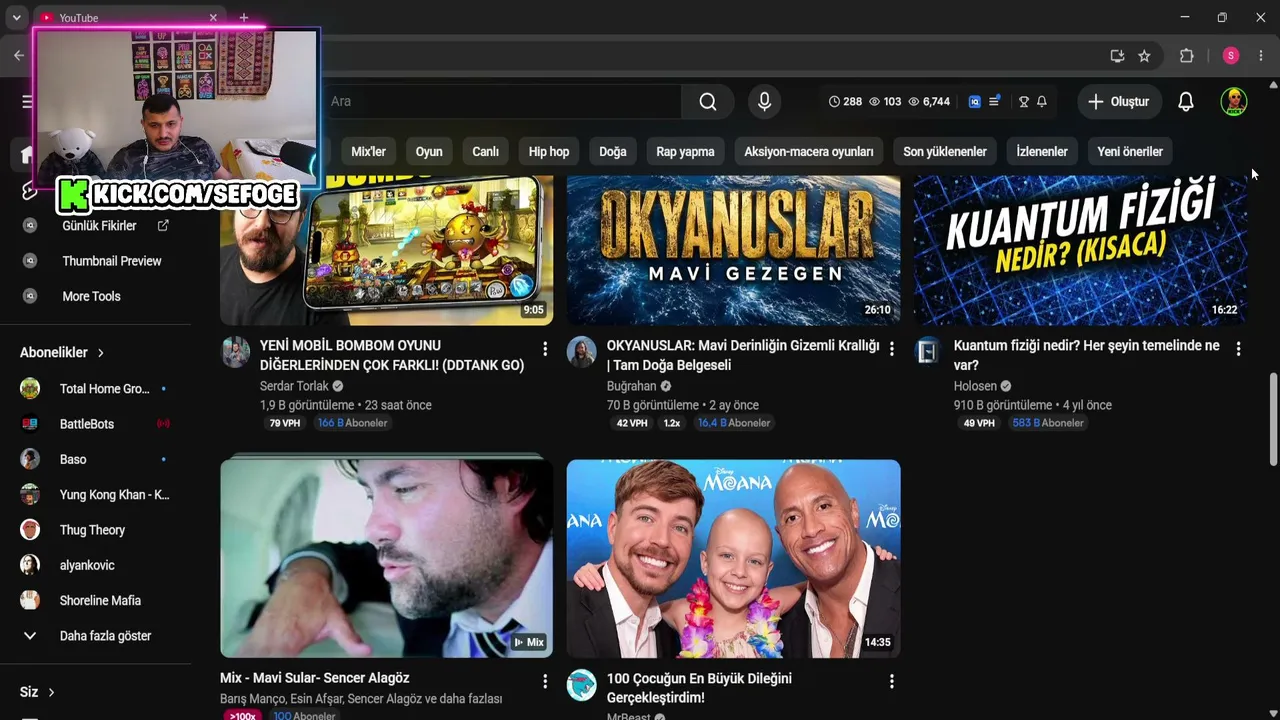1280x720 pixels.
Task: Click the Baso channel avatar
Action: click(x=30, y=459)
